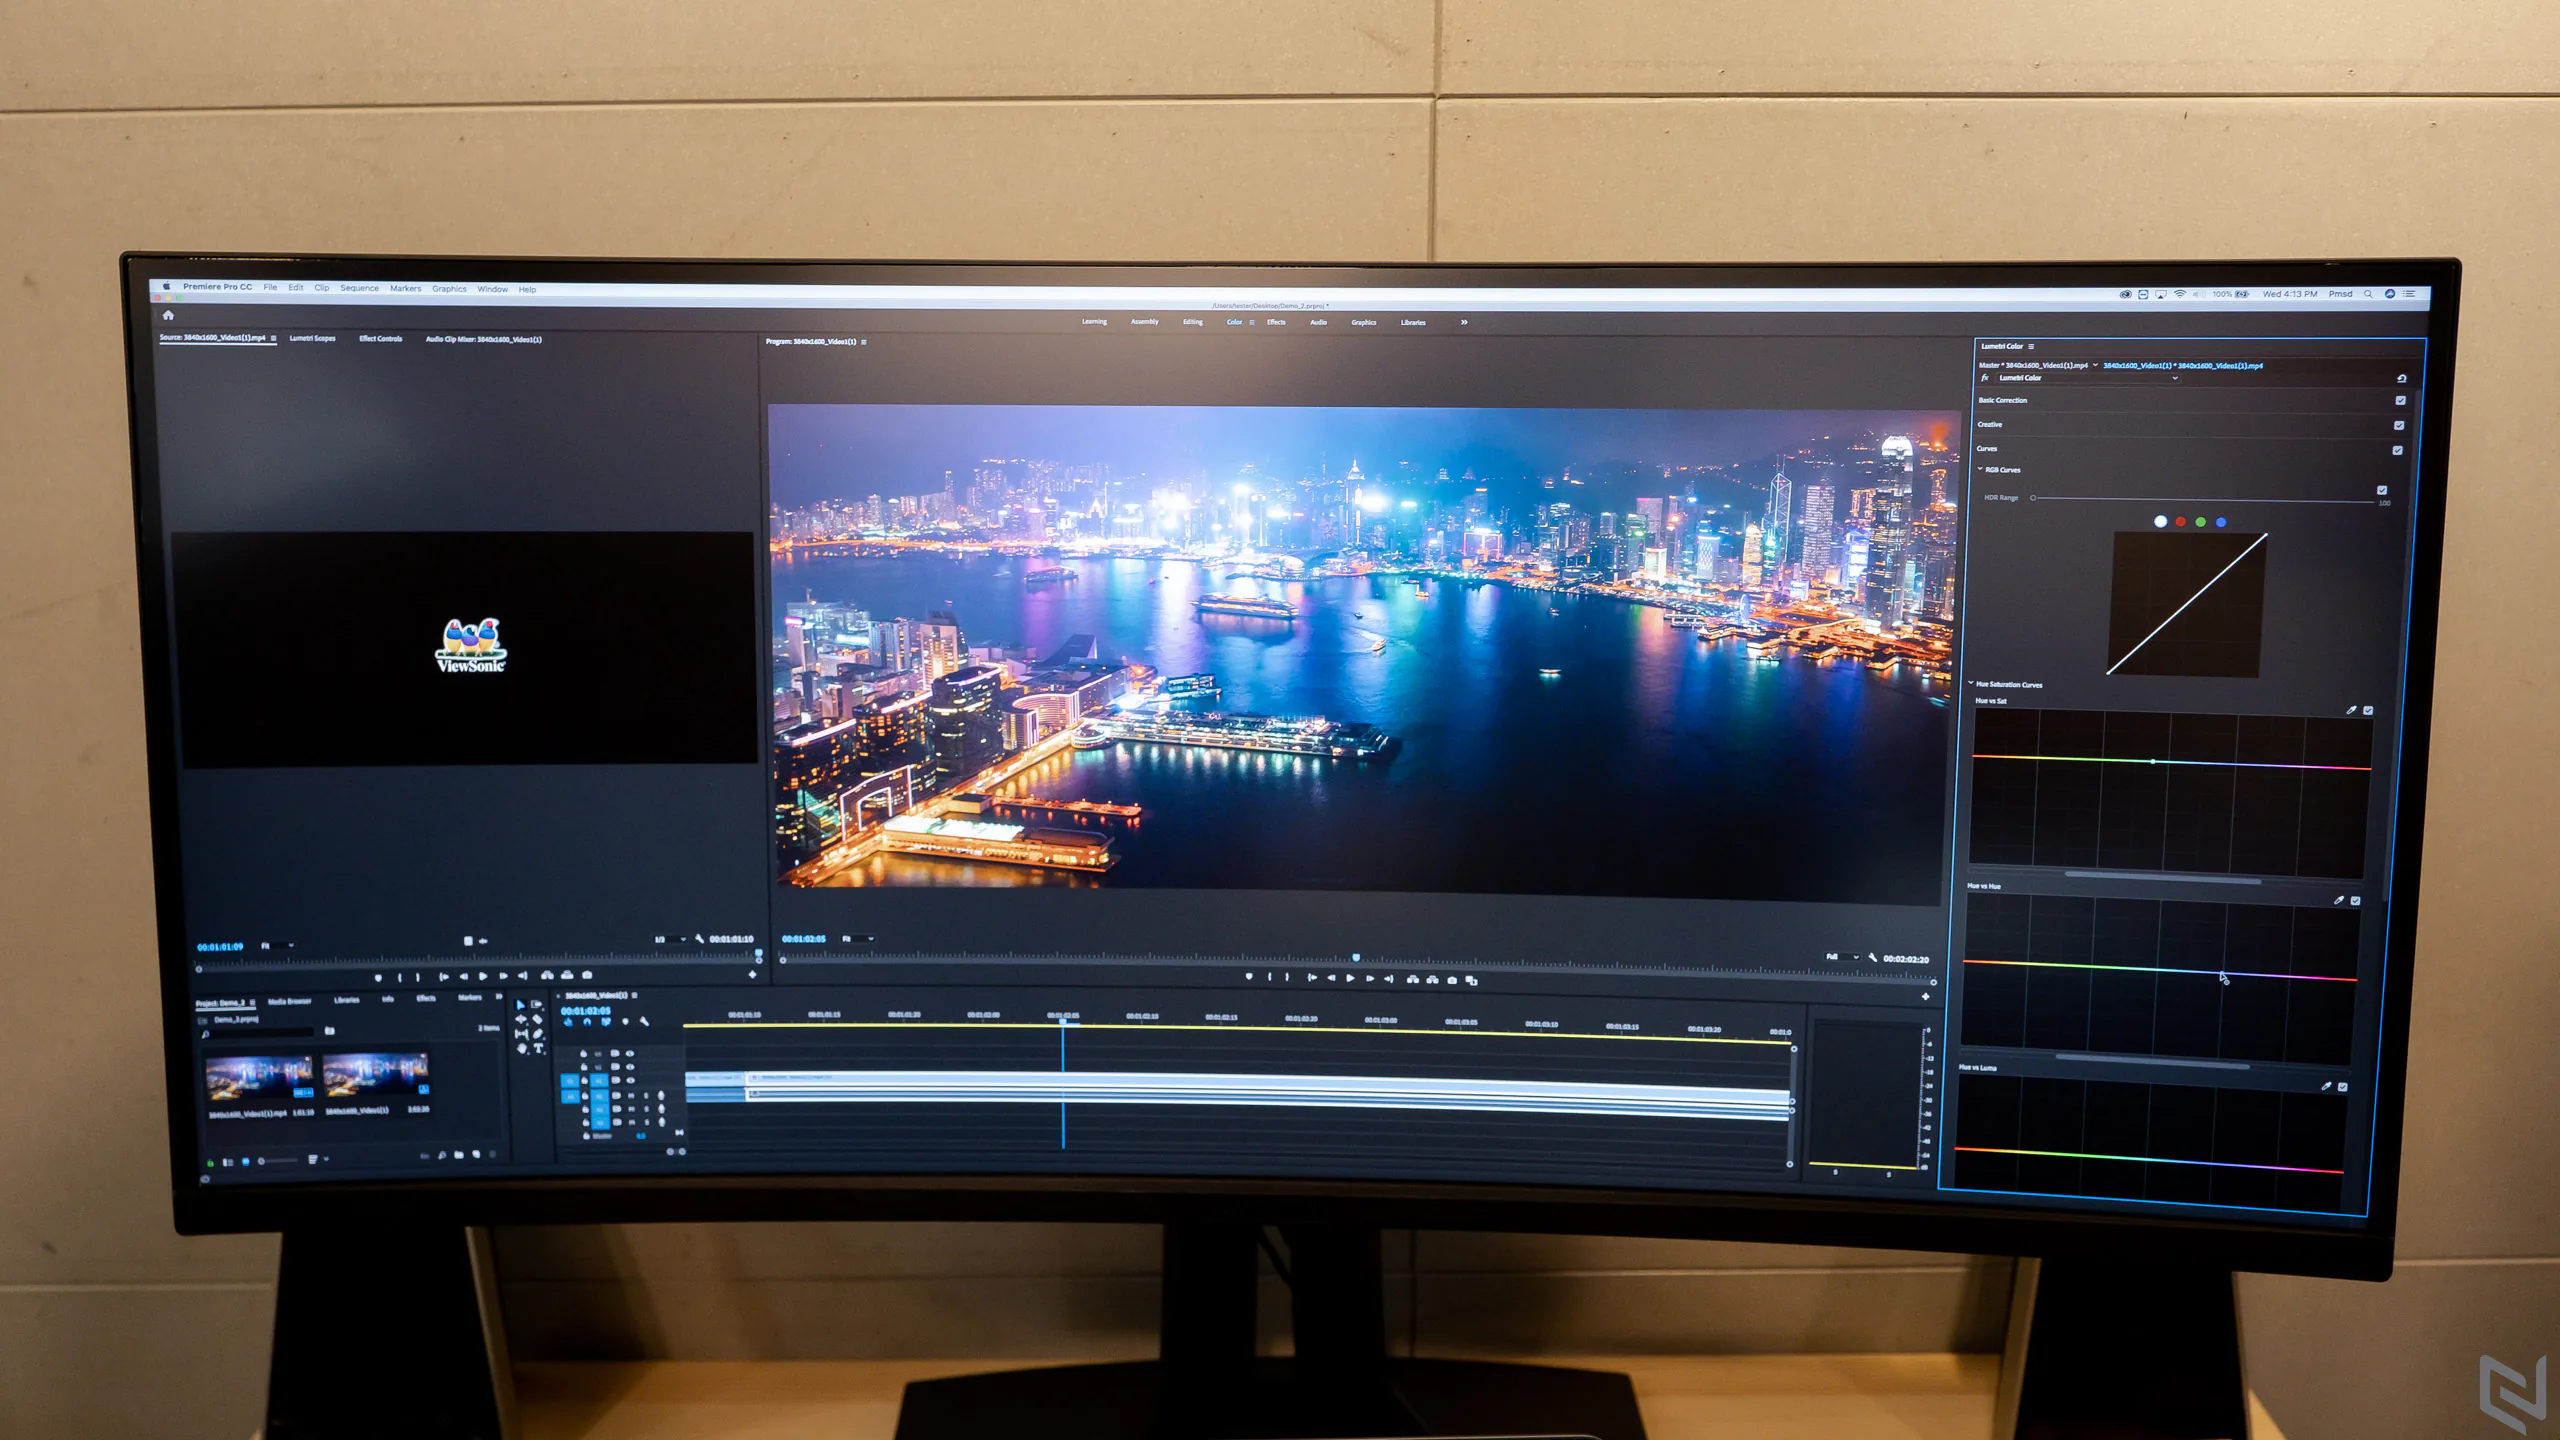
Task: Pick the Hue vs Sat eyedropper
Action: pyautogui.click(x=2351, y=710)
